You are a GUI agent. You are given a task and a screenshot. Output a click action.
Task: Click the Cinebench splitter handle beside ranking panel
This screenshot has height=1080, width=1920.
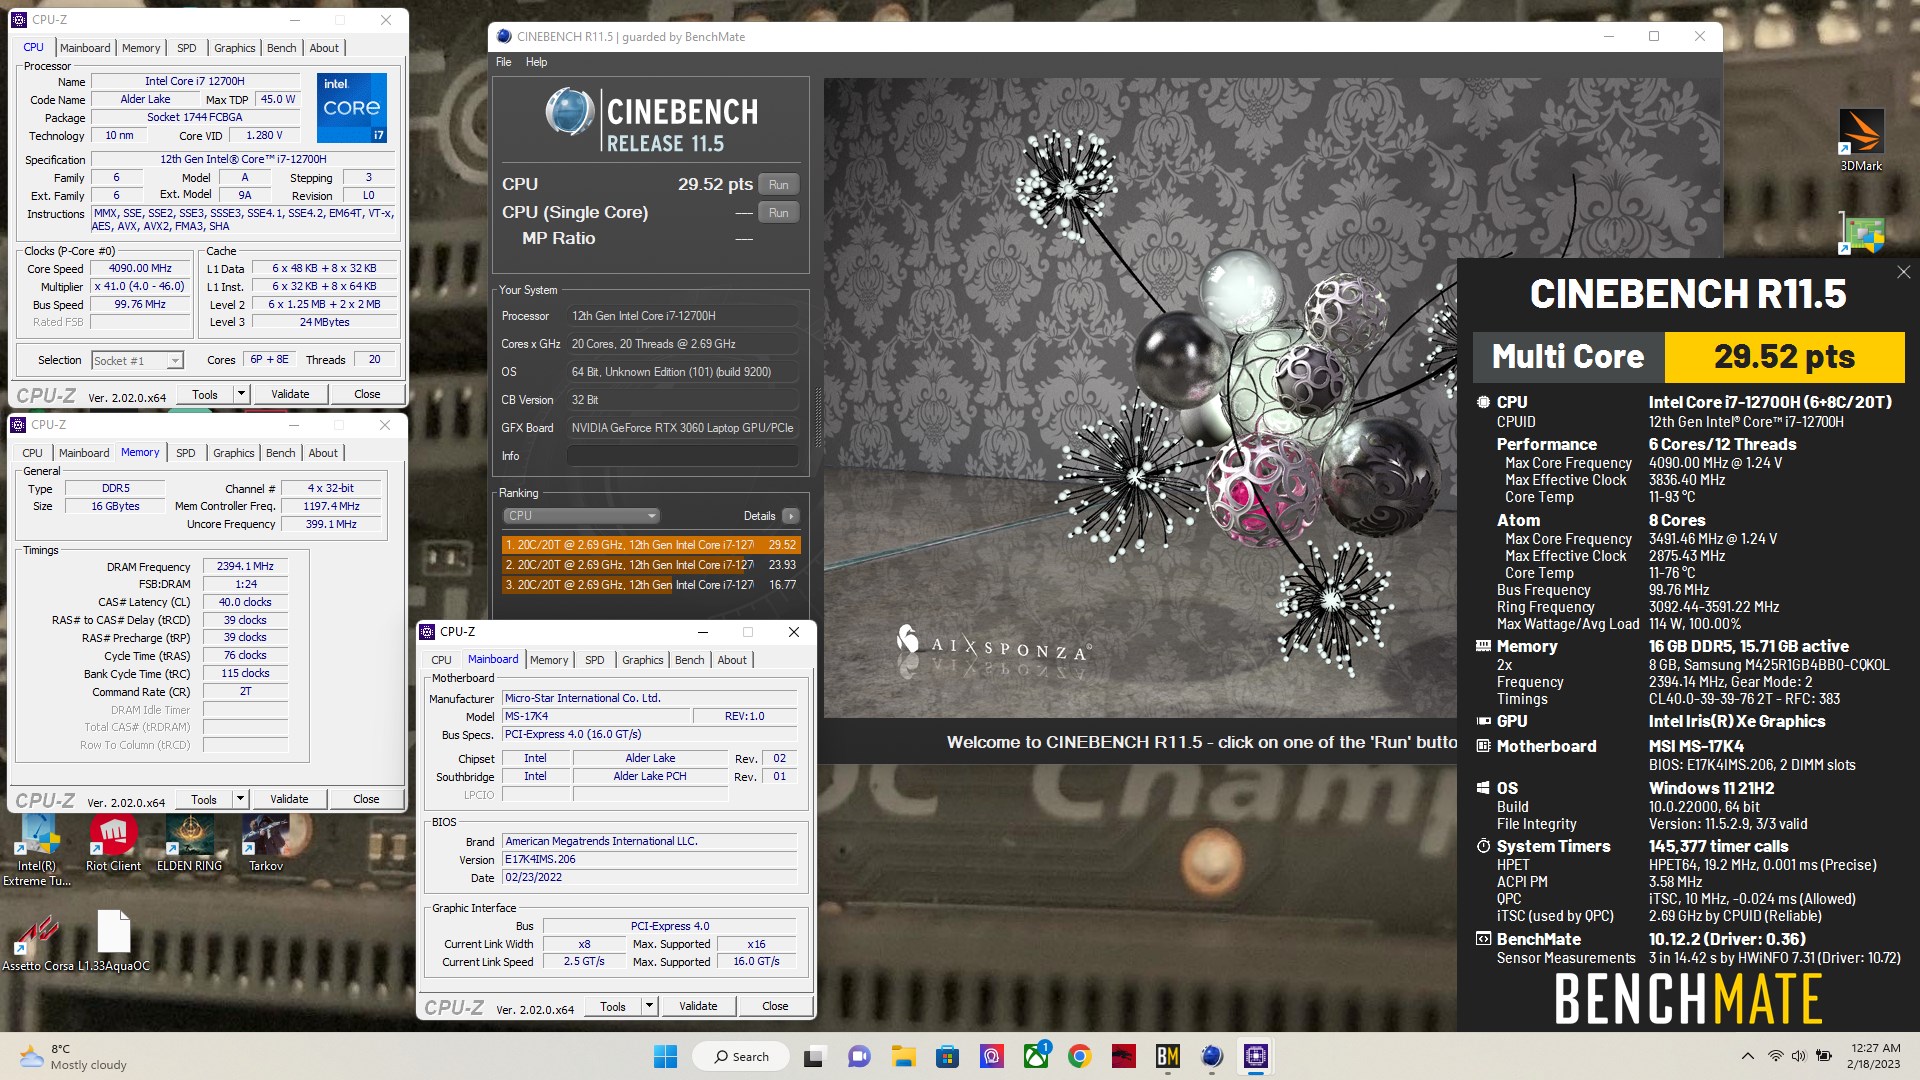[818, 416]
